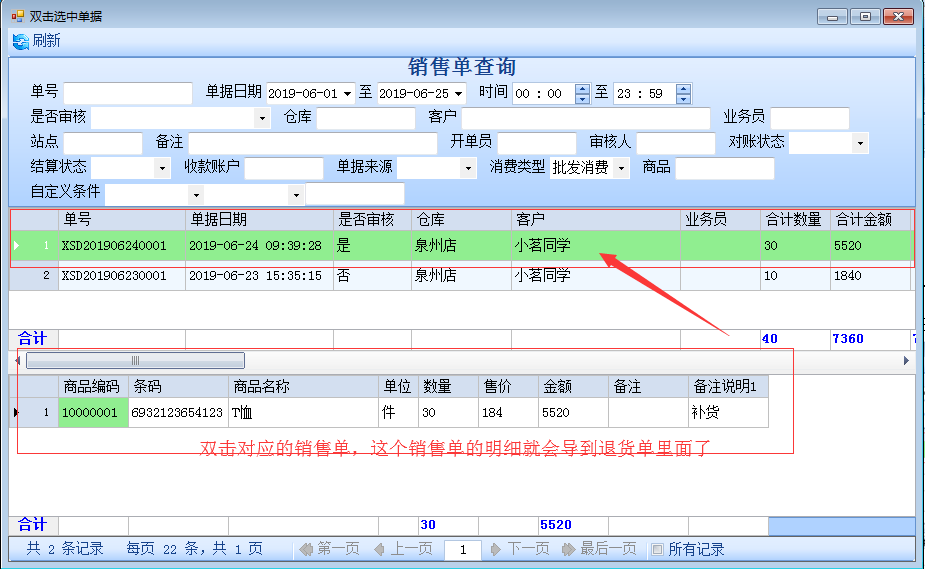Click the 最后一页 last page arrow icon
925x569 pixels.
(568, 550)
